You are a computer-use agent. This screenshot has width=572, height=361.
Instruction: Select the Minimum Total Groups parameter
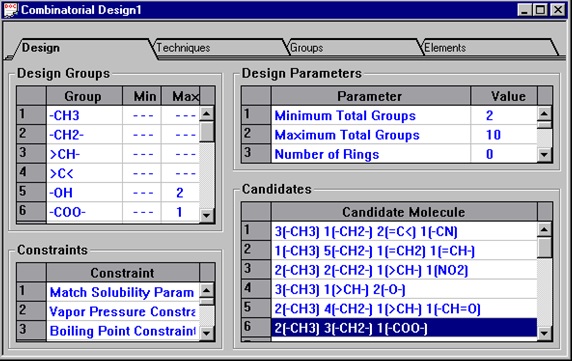(371, 115)
